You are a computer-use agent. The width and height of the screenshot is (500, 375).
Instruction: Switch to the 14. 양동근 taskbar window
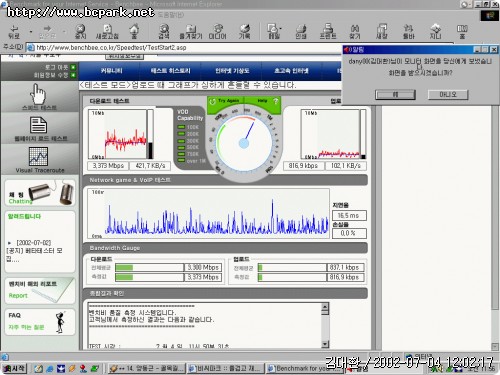(147, 369)
